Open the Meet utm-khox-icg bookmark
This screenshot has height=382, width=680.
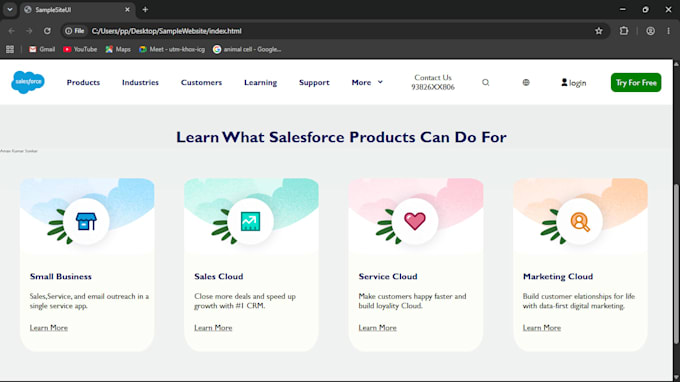pyautogui.click(x=172, y=49)
